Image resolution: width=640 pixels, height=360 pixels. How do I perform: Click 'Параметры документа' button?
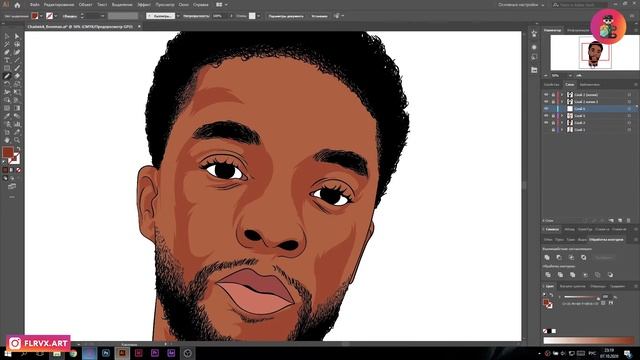tap(286, 16)
